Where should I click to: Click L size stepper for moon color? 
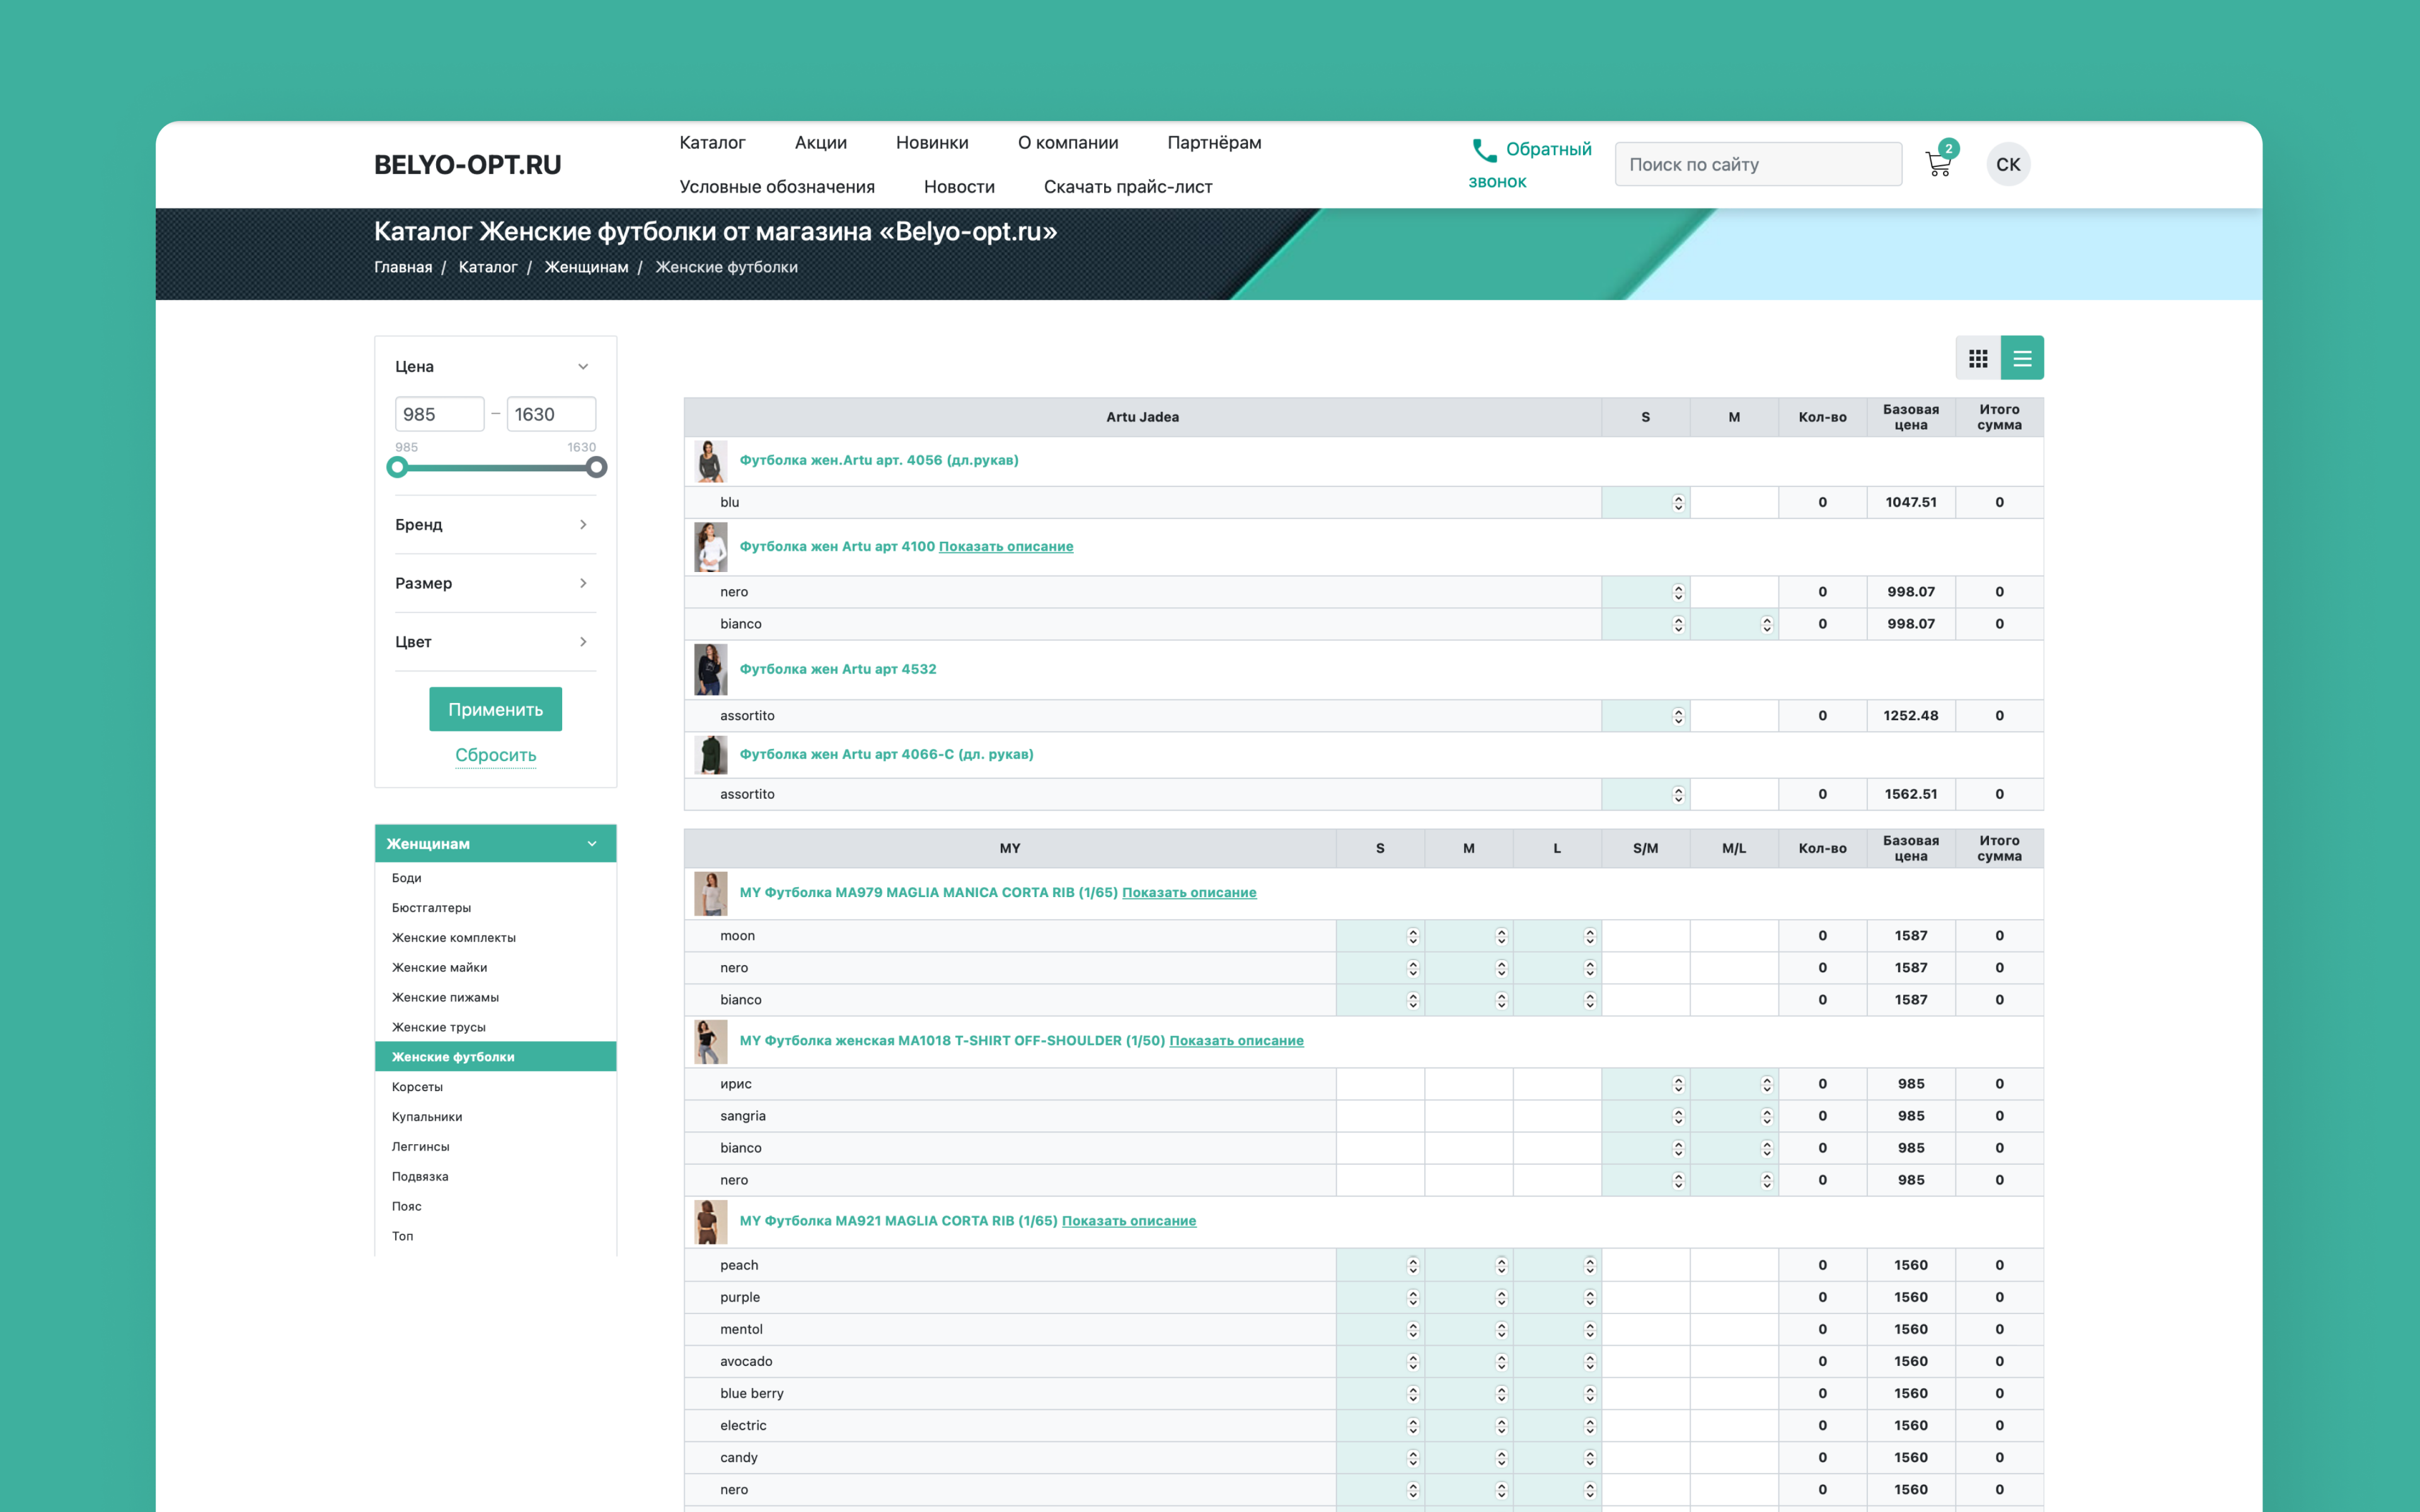point(1589,936)
